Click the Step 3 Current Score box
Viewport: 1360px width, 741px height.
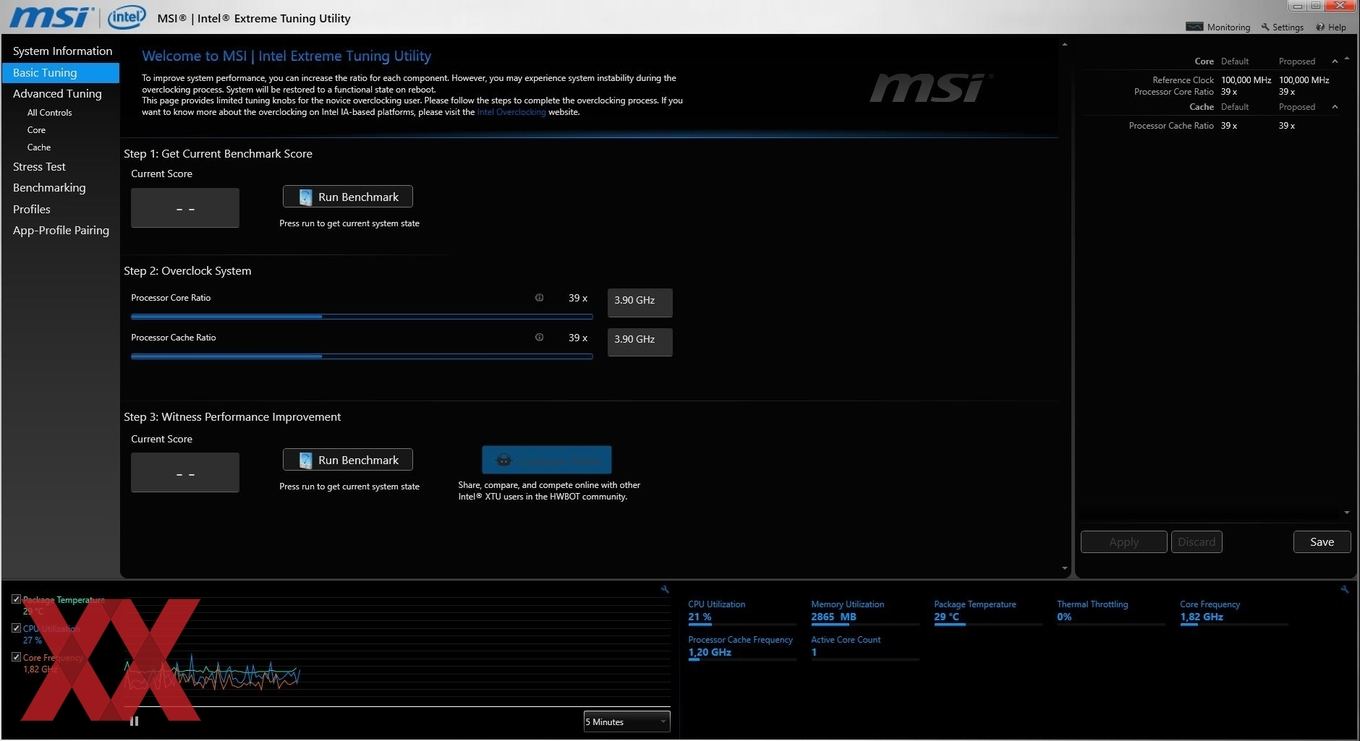[185, 473]
